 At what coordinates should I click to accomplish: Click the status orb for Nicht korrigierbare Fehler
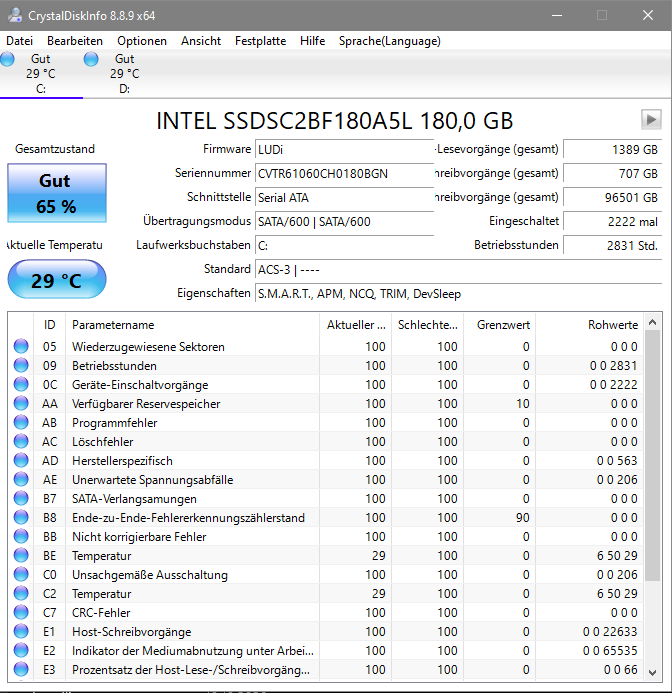coord(21,537)
